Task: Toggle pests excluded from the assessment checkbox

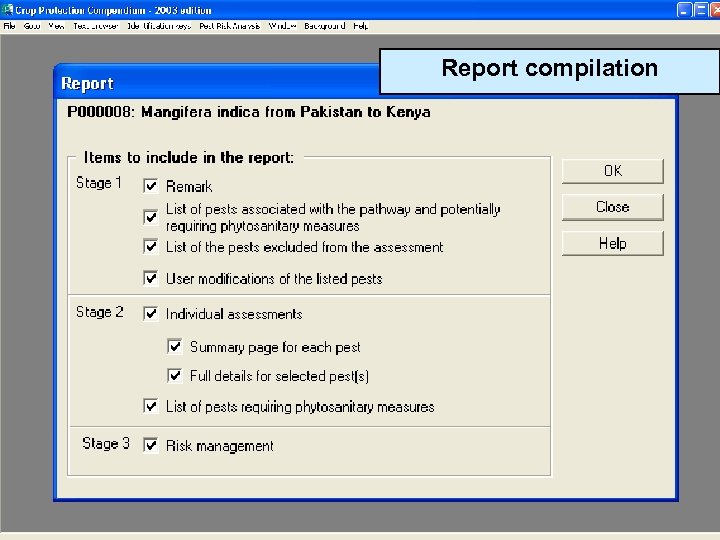Action: click(151, 247)
